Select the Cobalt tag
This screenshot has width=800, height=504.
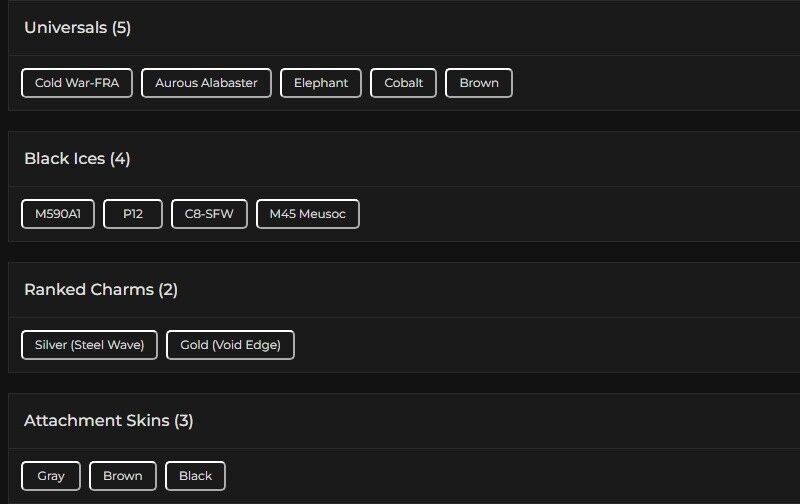click(404, 83)
